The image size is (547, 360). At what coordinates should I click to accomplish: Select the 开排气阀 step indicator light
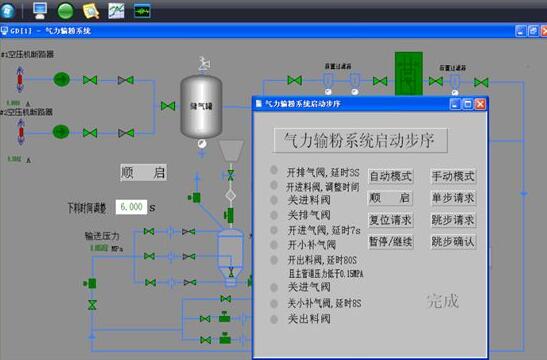[274, 170]
